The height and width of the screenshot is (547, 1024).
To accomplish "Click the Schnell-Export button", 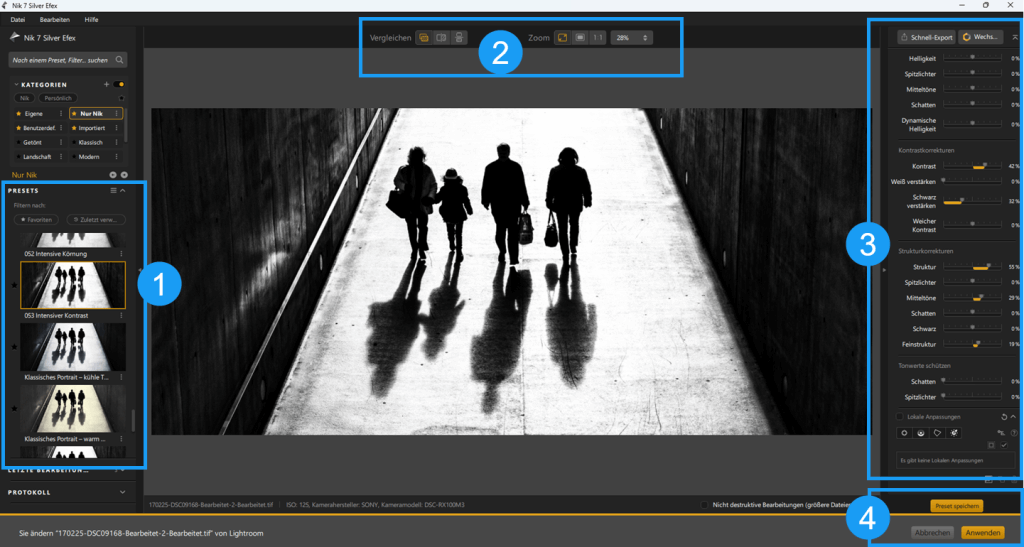I will pos(926,37).
